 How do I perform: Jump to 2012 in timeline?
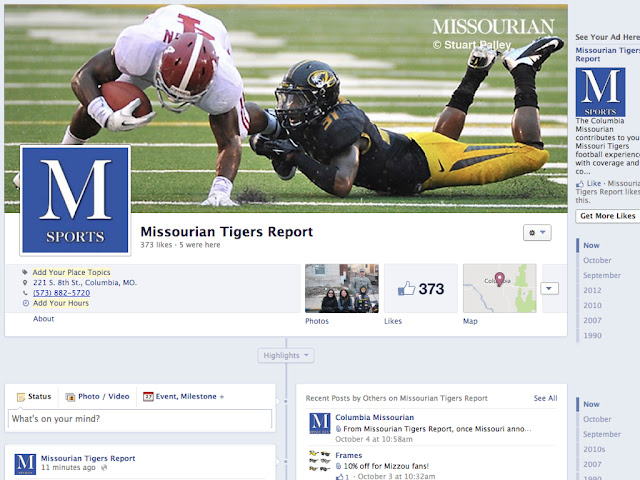coord(592,291)
